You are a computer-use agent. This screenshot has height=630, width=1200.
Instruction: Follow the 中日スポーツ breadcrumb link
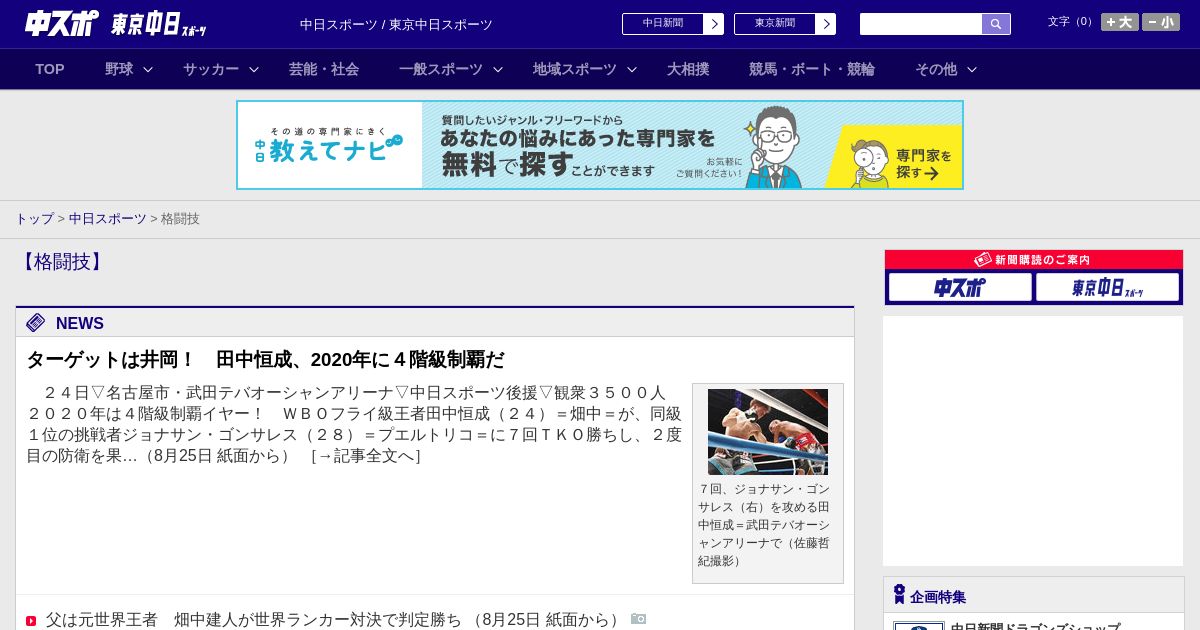click(x=108, y=218)
